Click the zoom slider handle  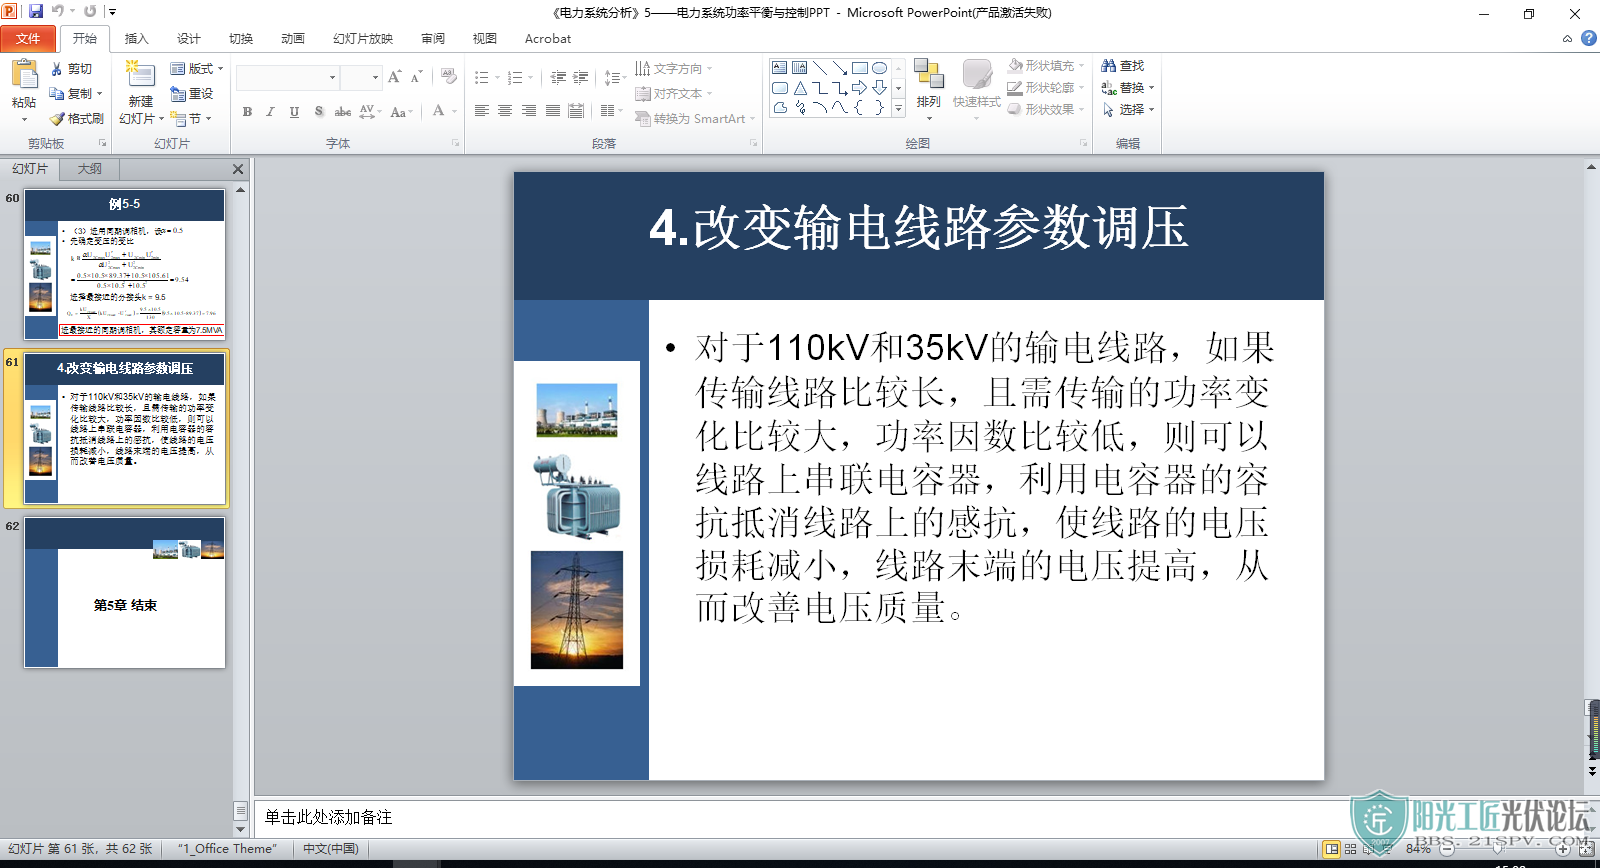coord(1496,849)
